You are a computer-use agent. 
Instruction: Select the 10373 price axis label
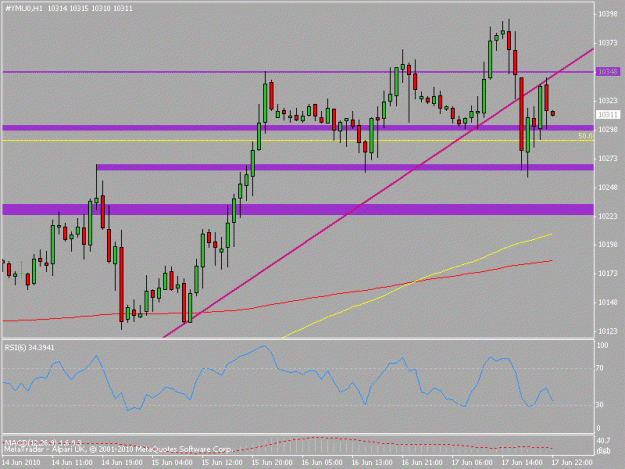pyautogui.click(x=608, y=43)
